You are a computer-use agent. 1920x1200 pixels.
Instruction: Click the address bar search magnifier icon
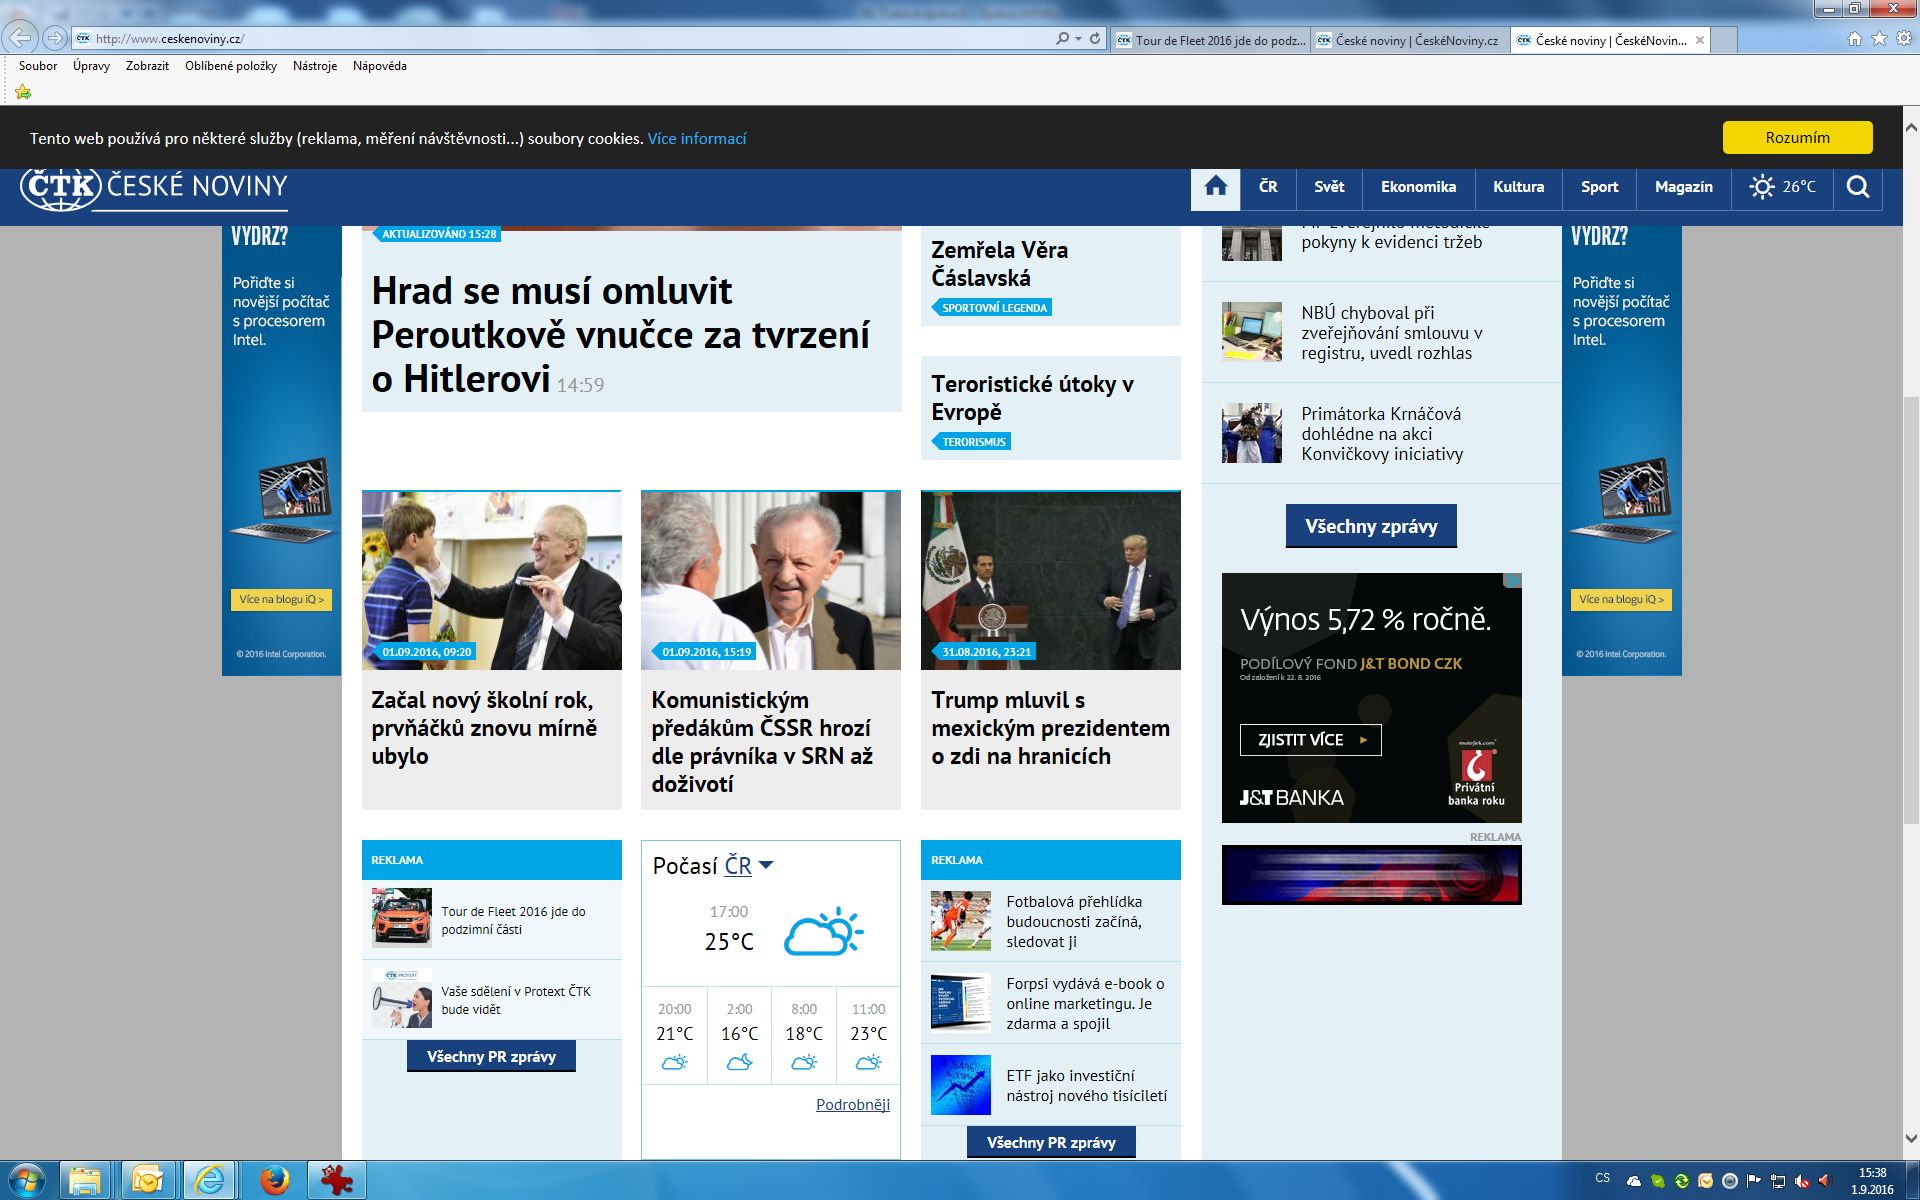[x=1062, y=39]
